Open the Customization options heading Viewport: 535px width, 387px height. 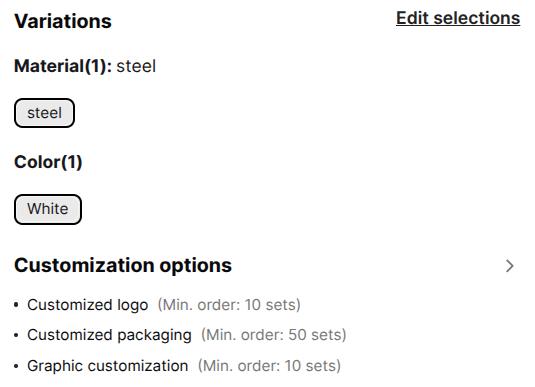[x=123, y=266]
